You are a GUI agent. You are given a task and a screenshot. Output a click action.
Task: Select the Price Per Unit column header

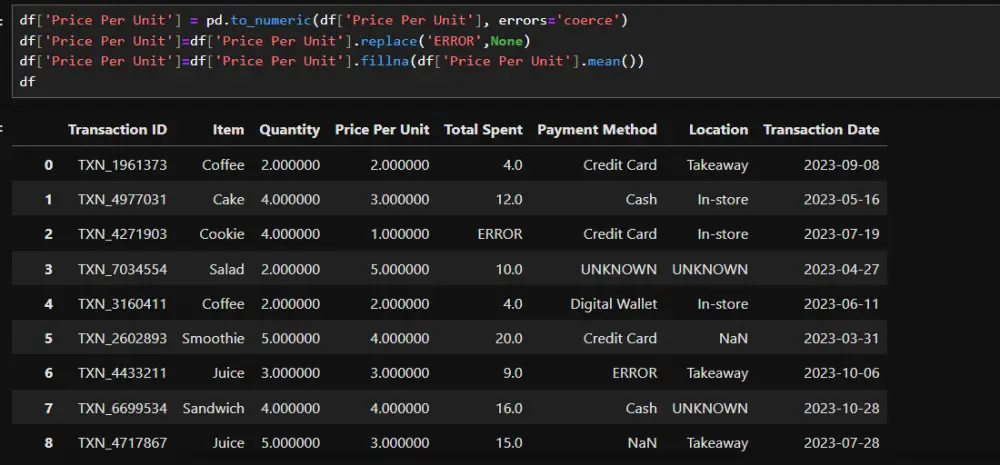tap(382, 129)
